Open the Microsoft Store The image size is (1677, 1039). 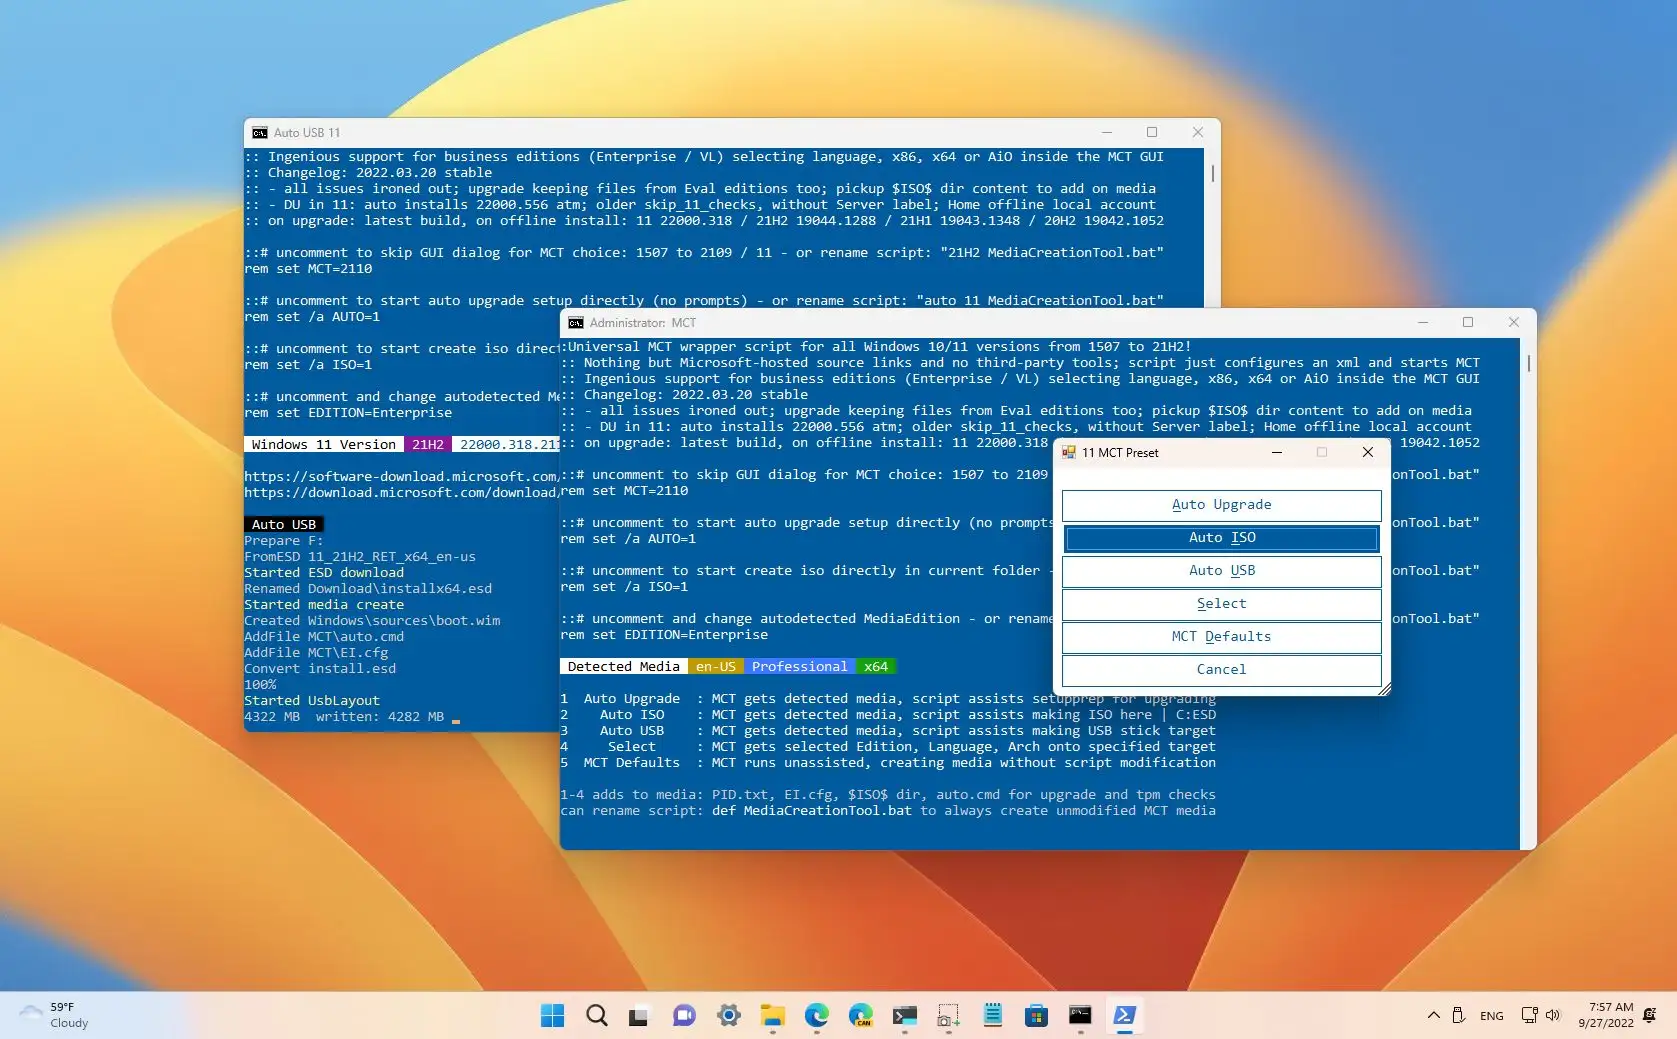point(1037,1016)
